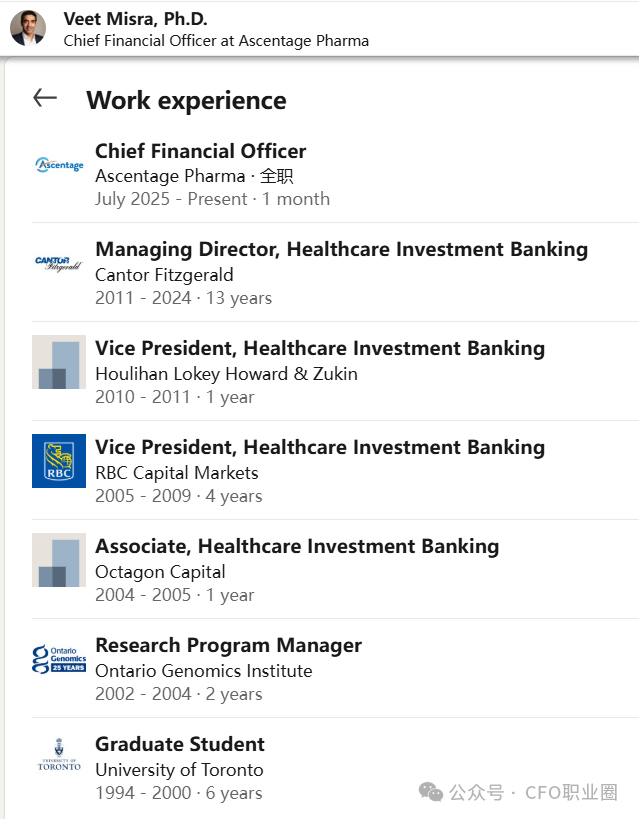This screenshot has width=639, height=819.
Task: Open the Associate, Healthcare Investment Banking entry
Action: point(297,546)
